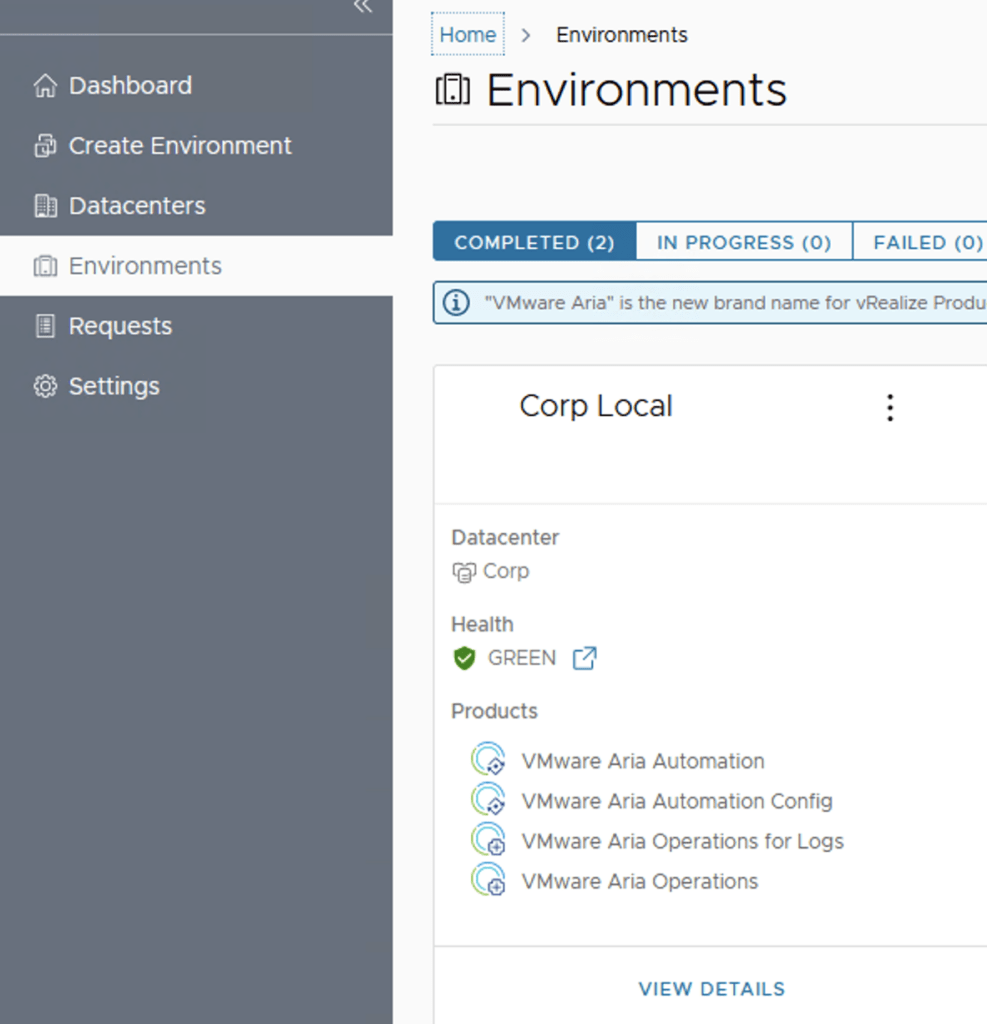Click the VMware Aria Automation product icon

488,759
